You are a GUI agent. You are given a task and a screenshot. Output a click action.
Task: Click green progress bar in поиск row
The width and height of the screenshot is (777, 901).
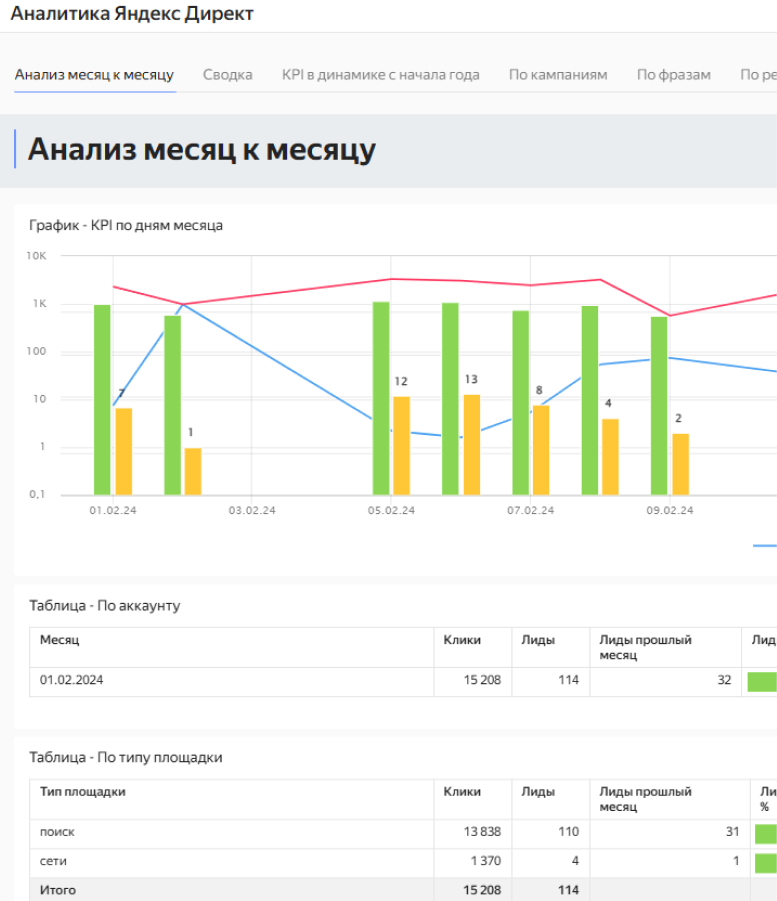[765, 833]
